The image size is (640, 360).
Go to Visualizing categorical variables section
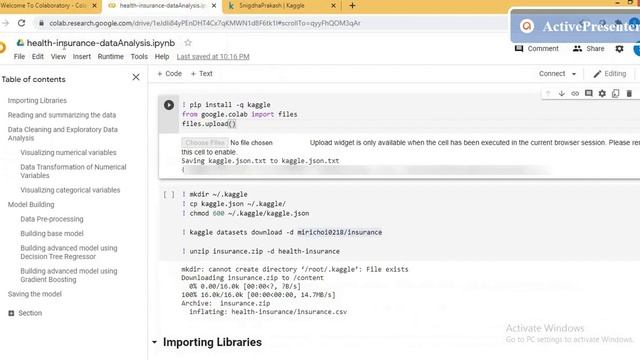70,190
